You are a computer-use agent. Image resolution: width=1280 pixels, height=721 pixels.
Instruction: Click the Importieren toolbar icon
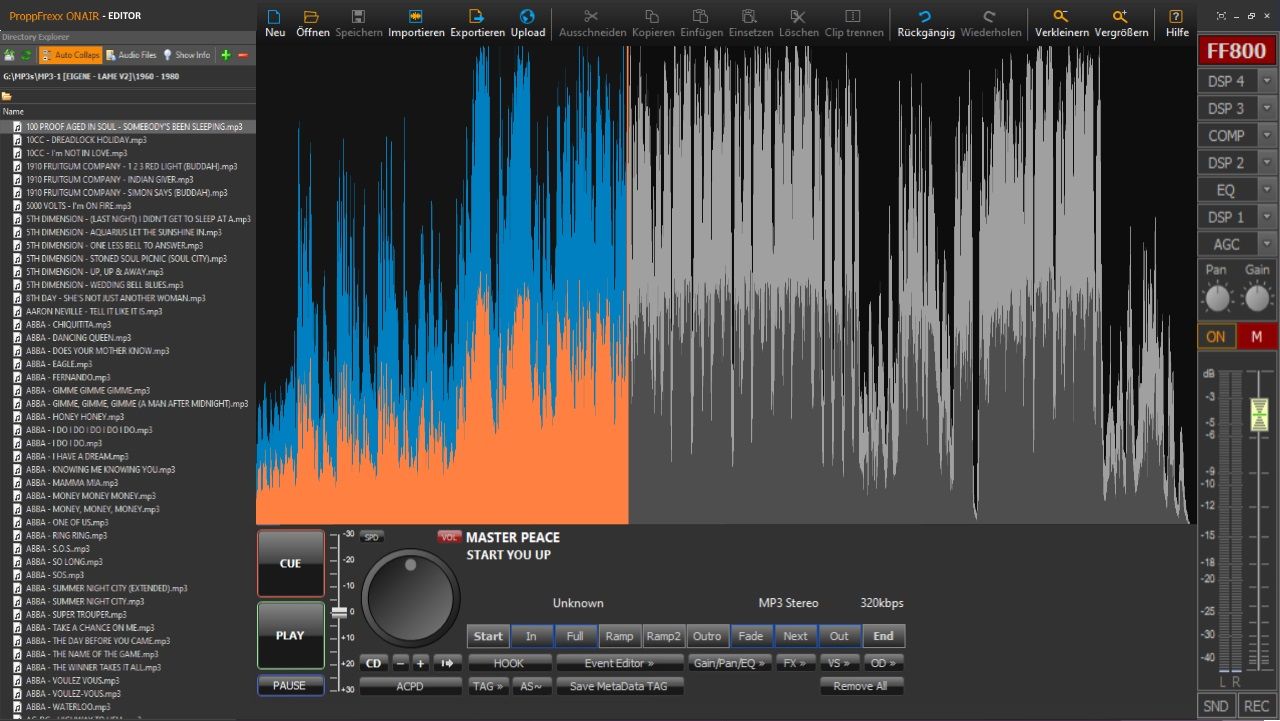416,17
